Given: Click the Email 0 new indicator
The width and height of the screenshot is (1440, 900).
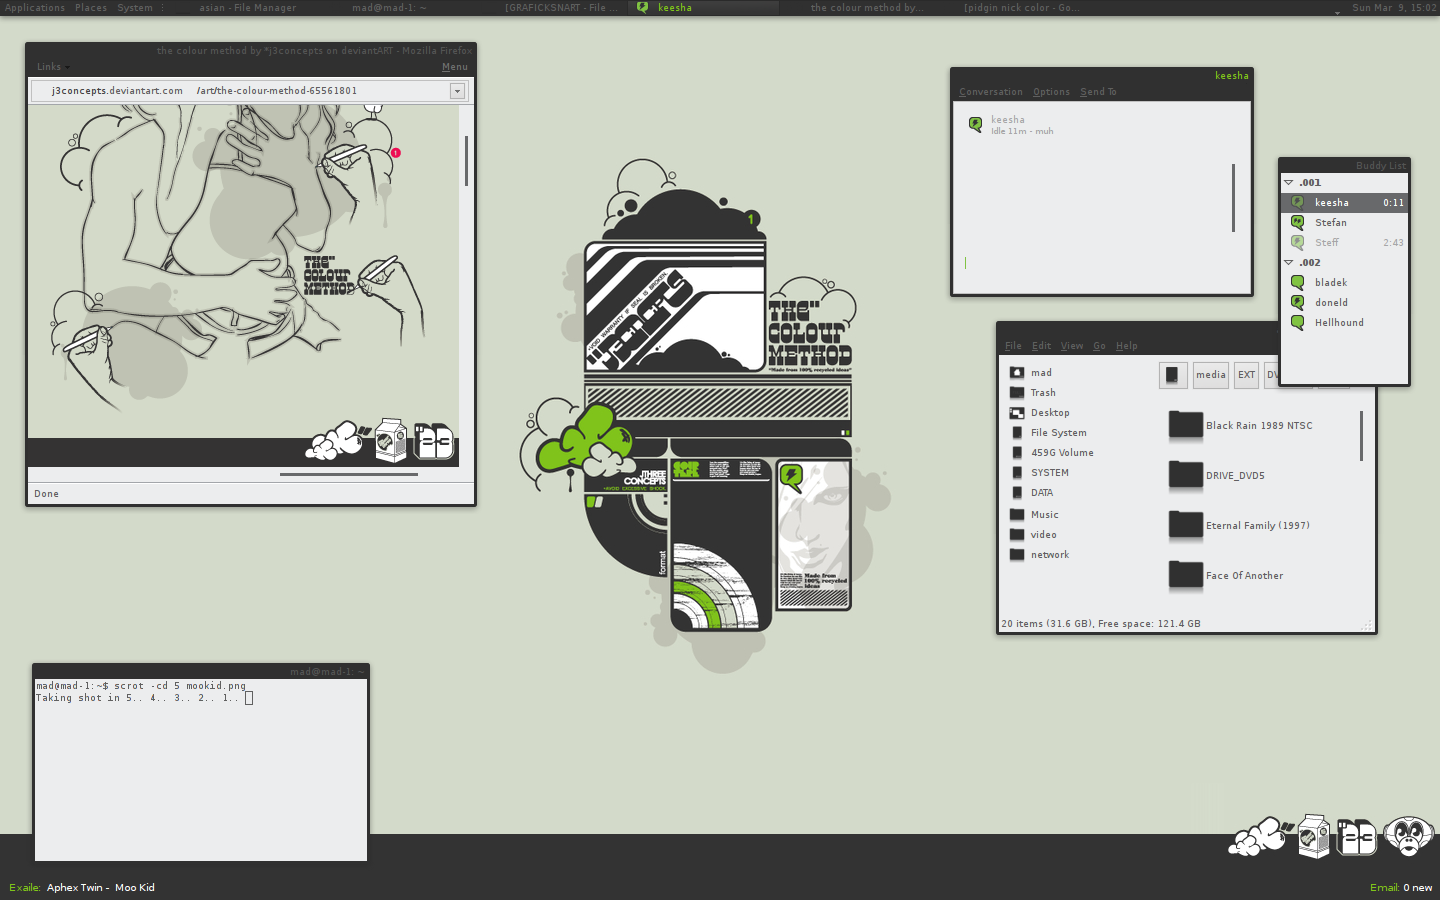Looking at the screenshot, I should tap(1401, 888).
